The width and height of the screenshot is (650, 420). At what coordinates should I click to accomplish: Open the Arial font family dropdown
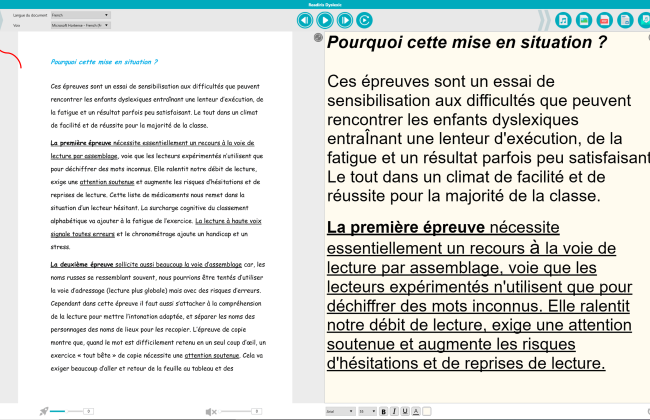pos(340,411)
